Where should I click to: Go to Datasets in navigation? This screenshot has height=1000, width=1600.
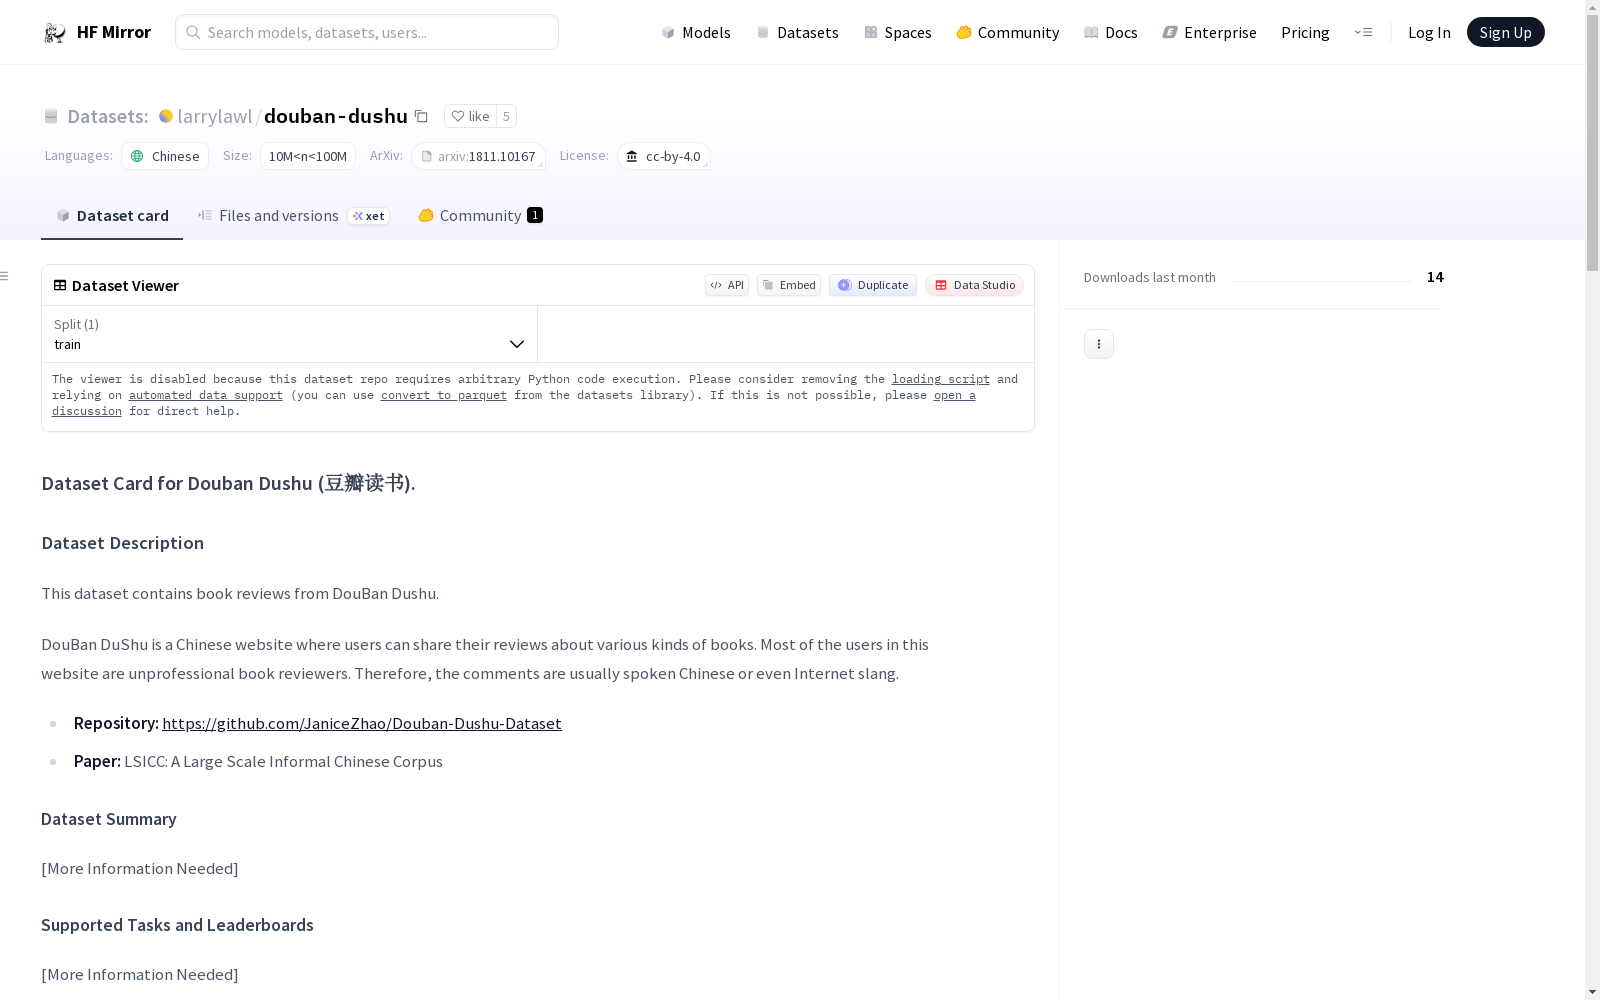pos(797,32)
